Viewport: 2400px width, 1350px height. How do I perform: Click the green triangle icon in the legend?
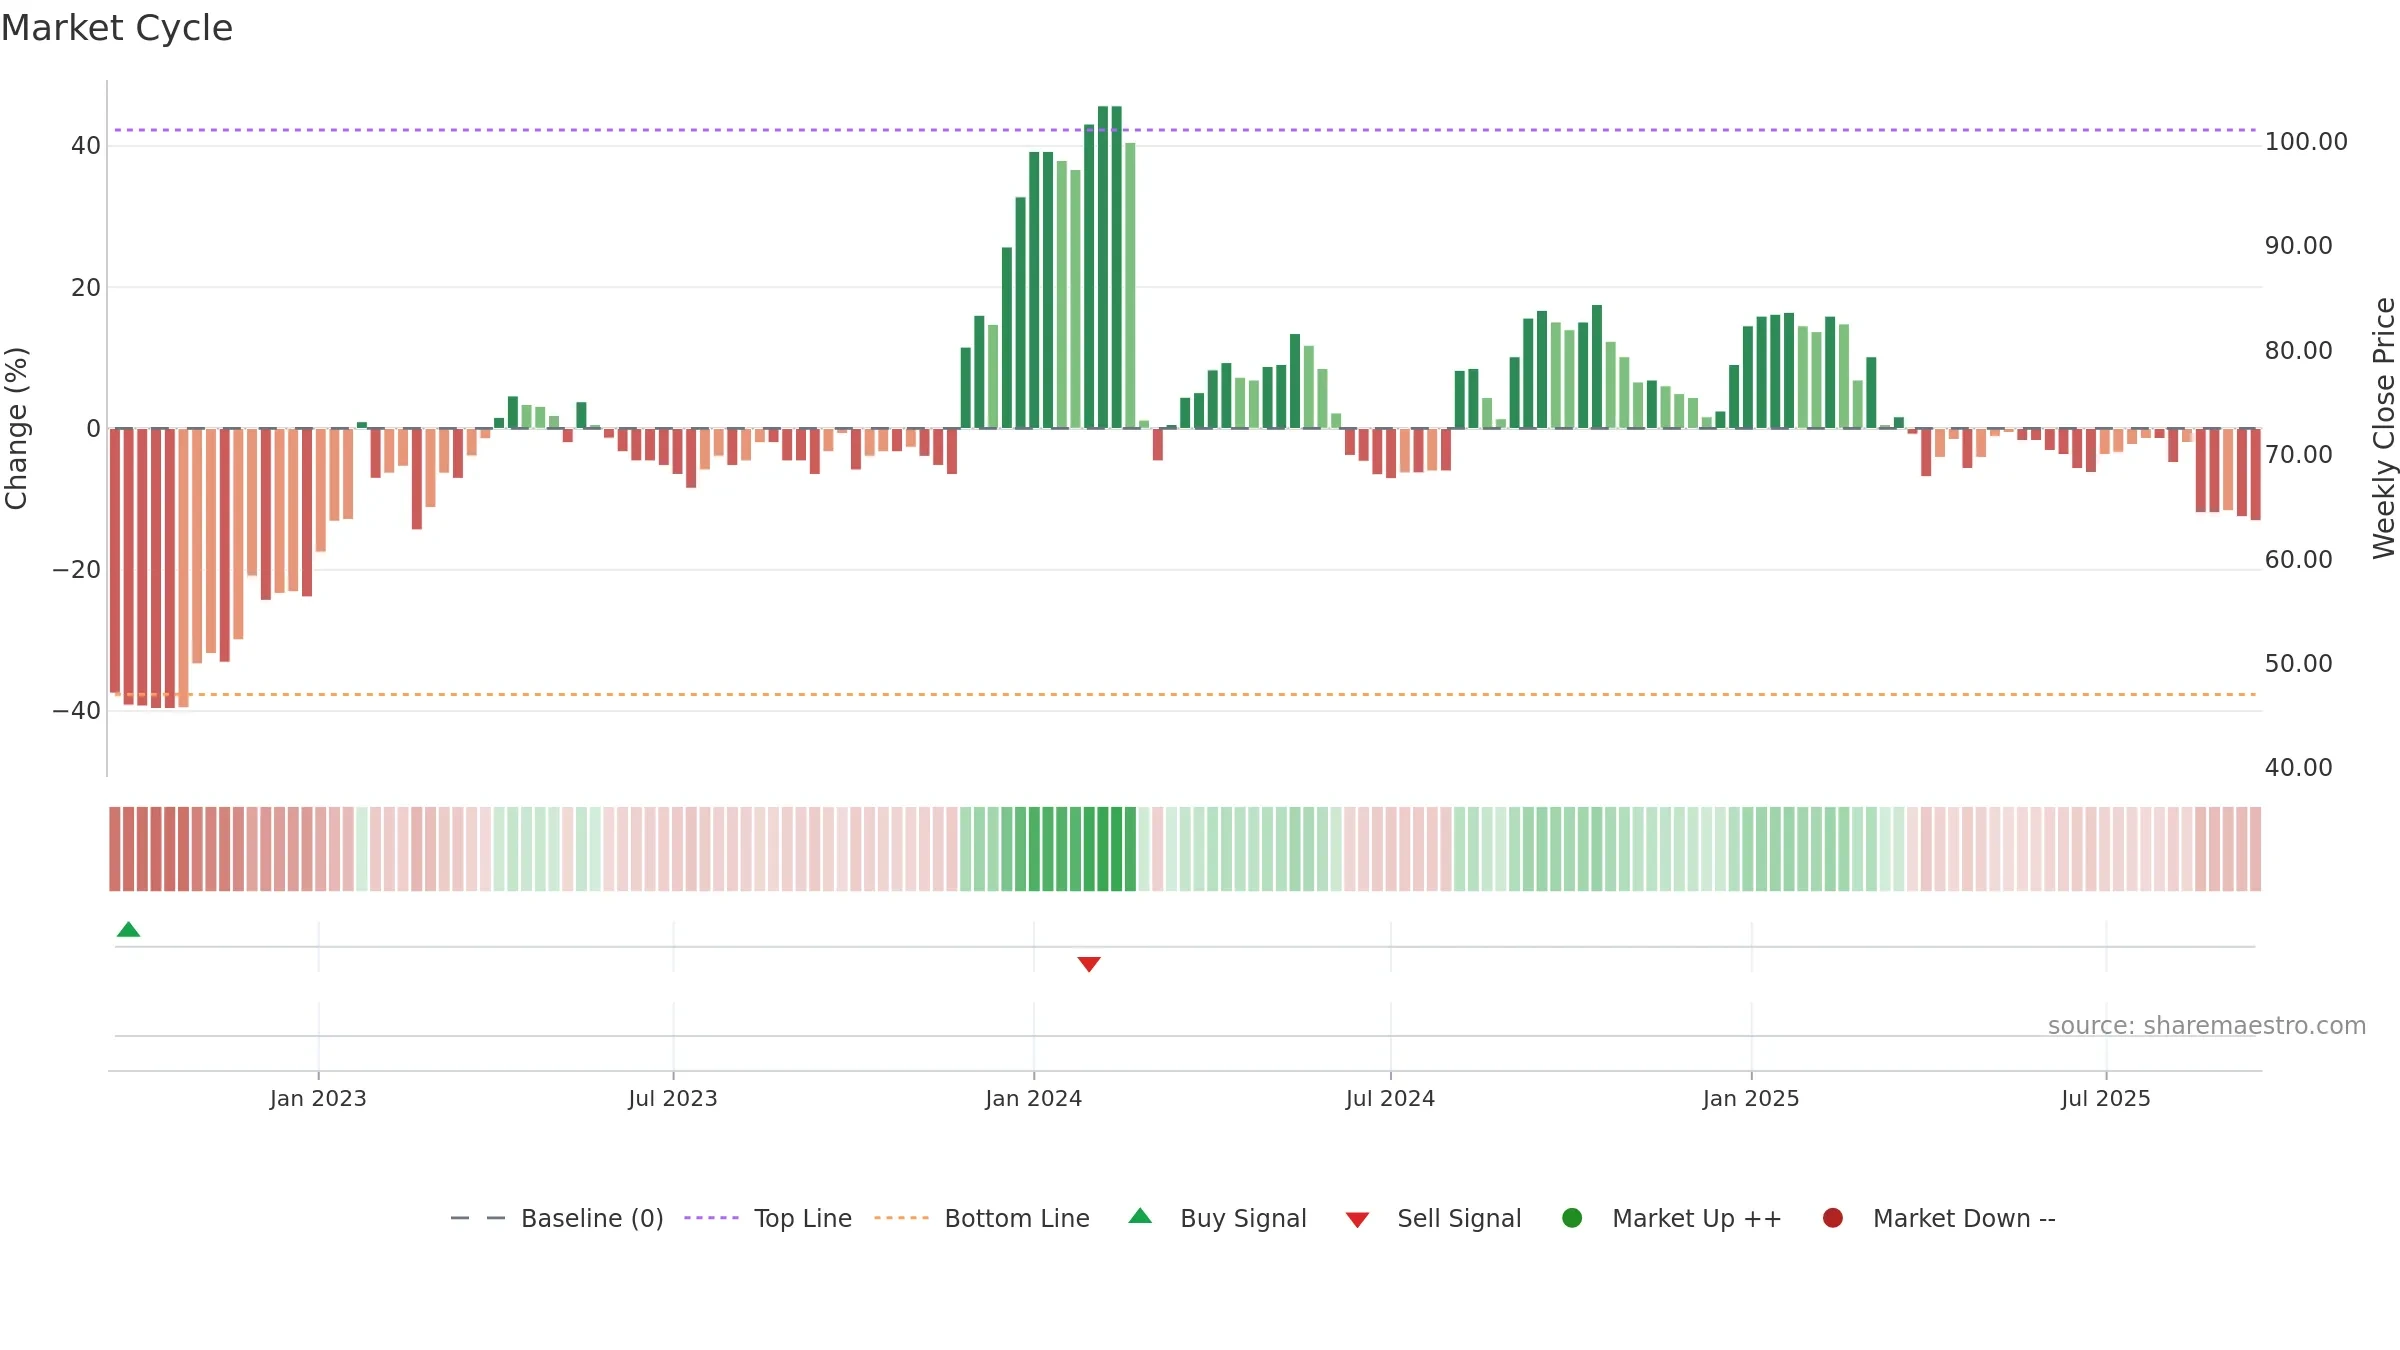coord(1140,1216)
